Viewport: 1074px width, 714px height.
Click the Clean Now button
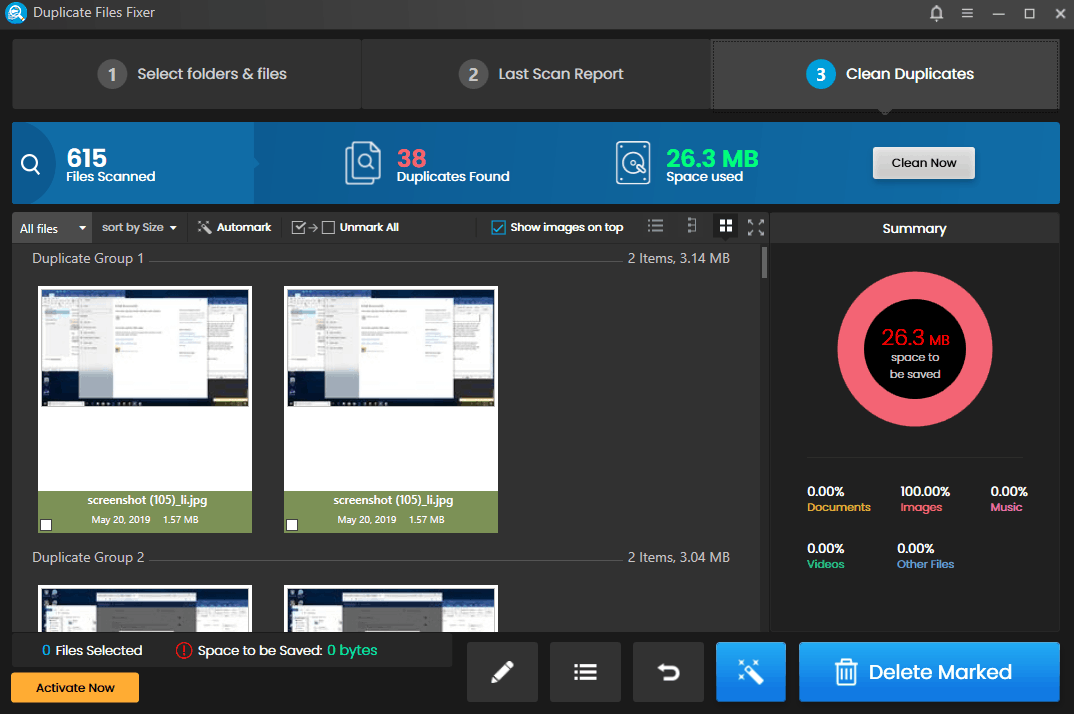click(x=923, y=163)
